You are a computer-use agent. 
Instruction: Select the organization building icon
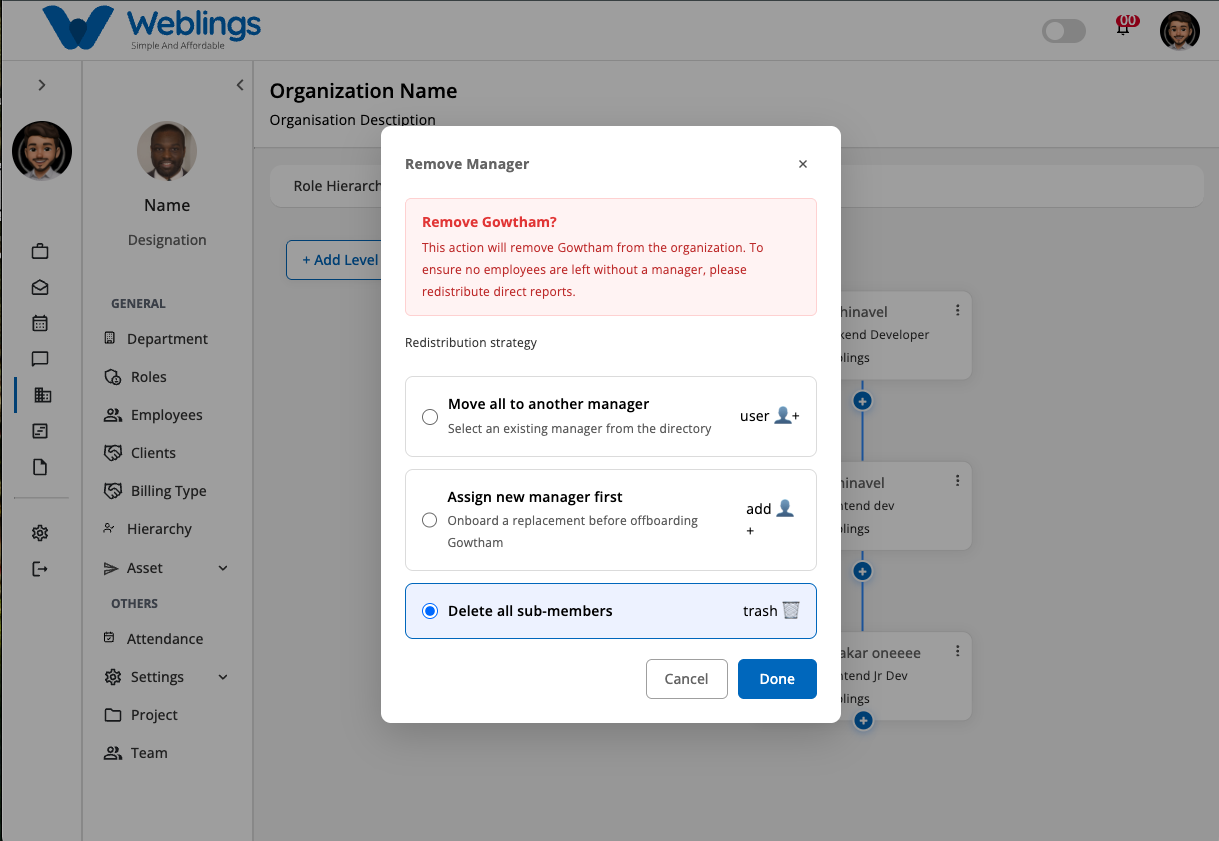point(42,395)
